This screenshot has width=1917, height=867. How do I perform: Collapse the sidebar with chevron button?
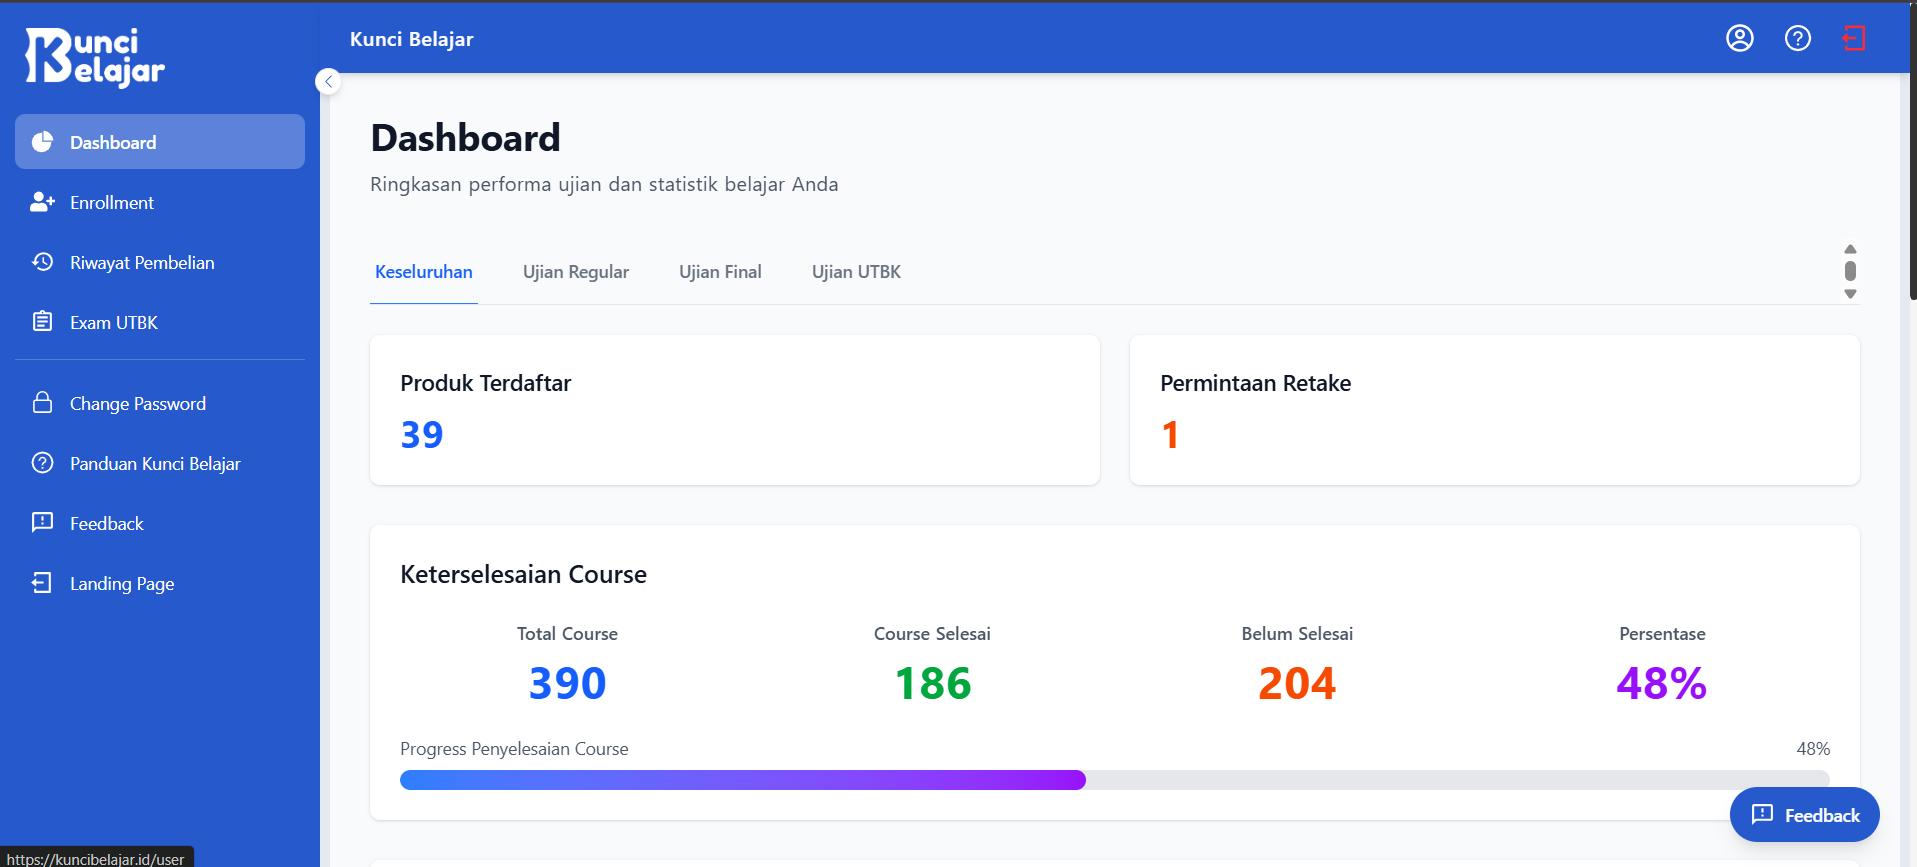point(328,82)
